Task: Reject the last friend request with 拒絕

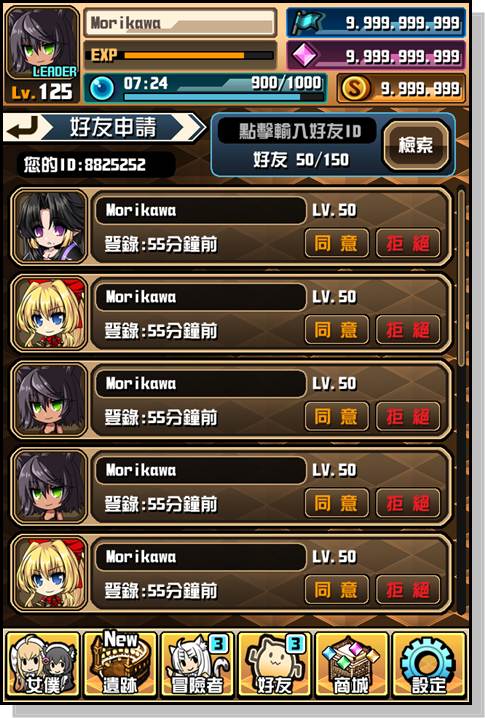Action: pyautogui.click(x=408, y=589)
